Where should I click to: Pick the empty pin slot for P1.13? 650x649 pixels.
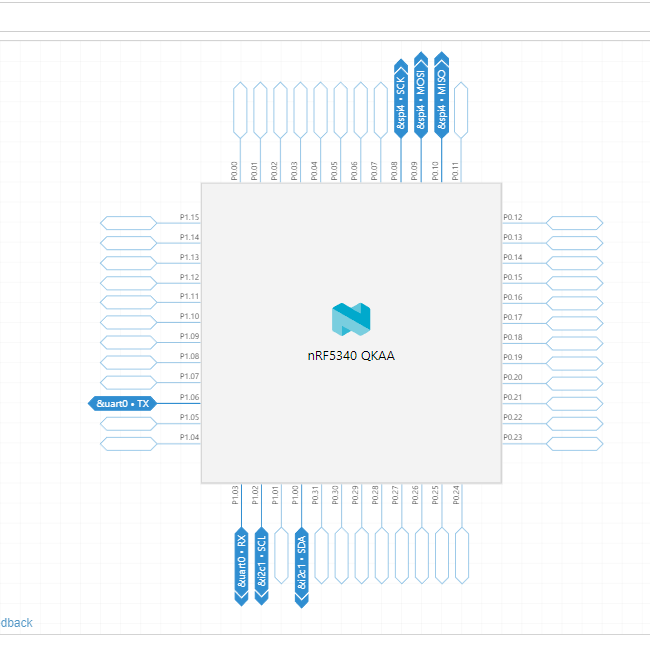[129, 263]
